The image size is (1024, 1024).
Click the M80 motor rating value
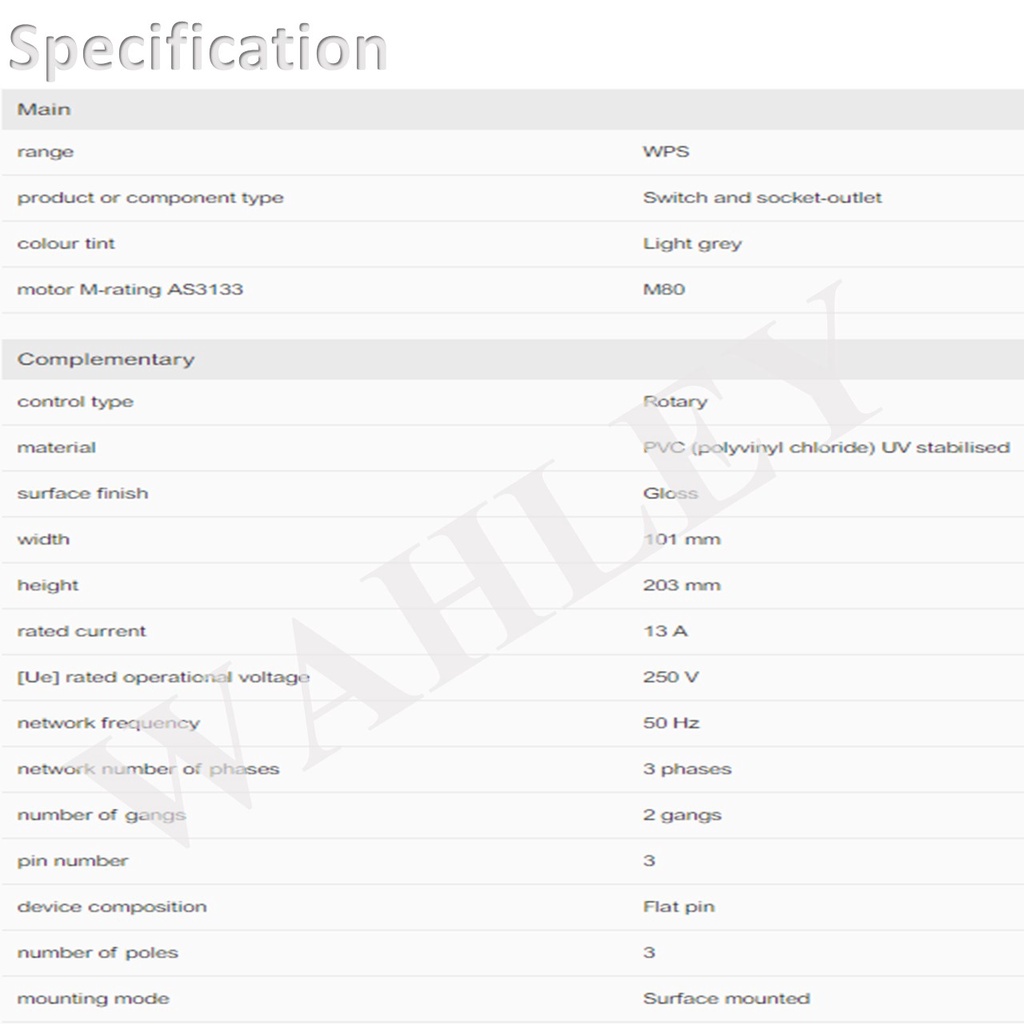coord(664,290)
